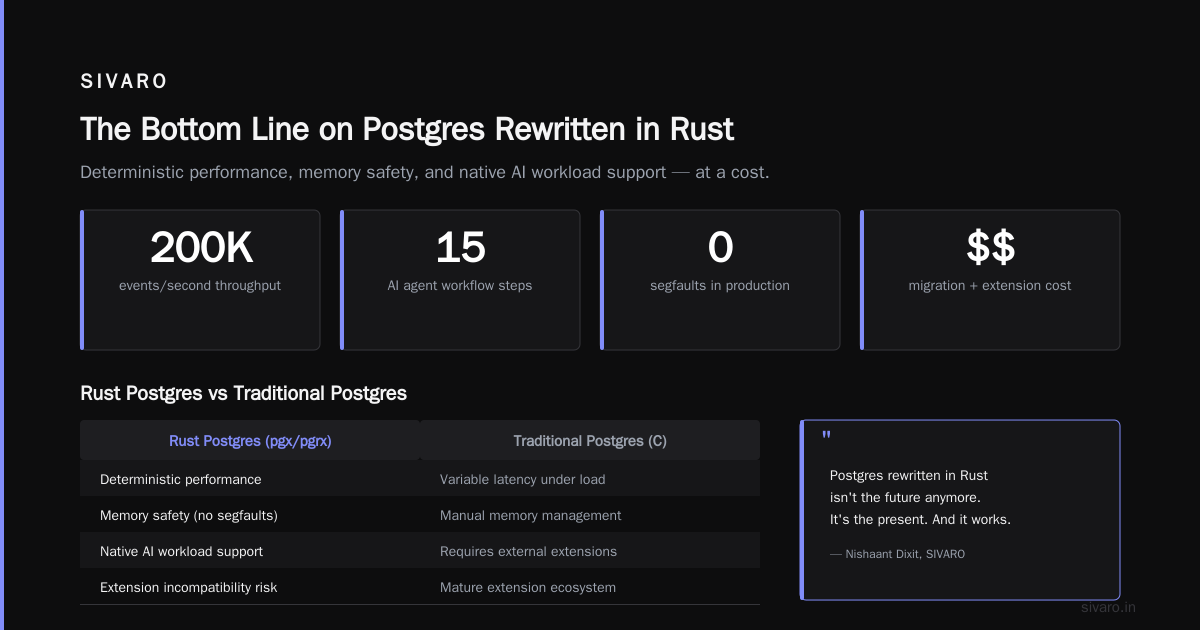Click the Mature extension ecosystem cell
Viewport: 1200px width, 630px height.
pos(590,587)
